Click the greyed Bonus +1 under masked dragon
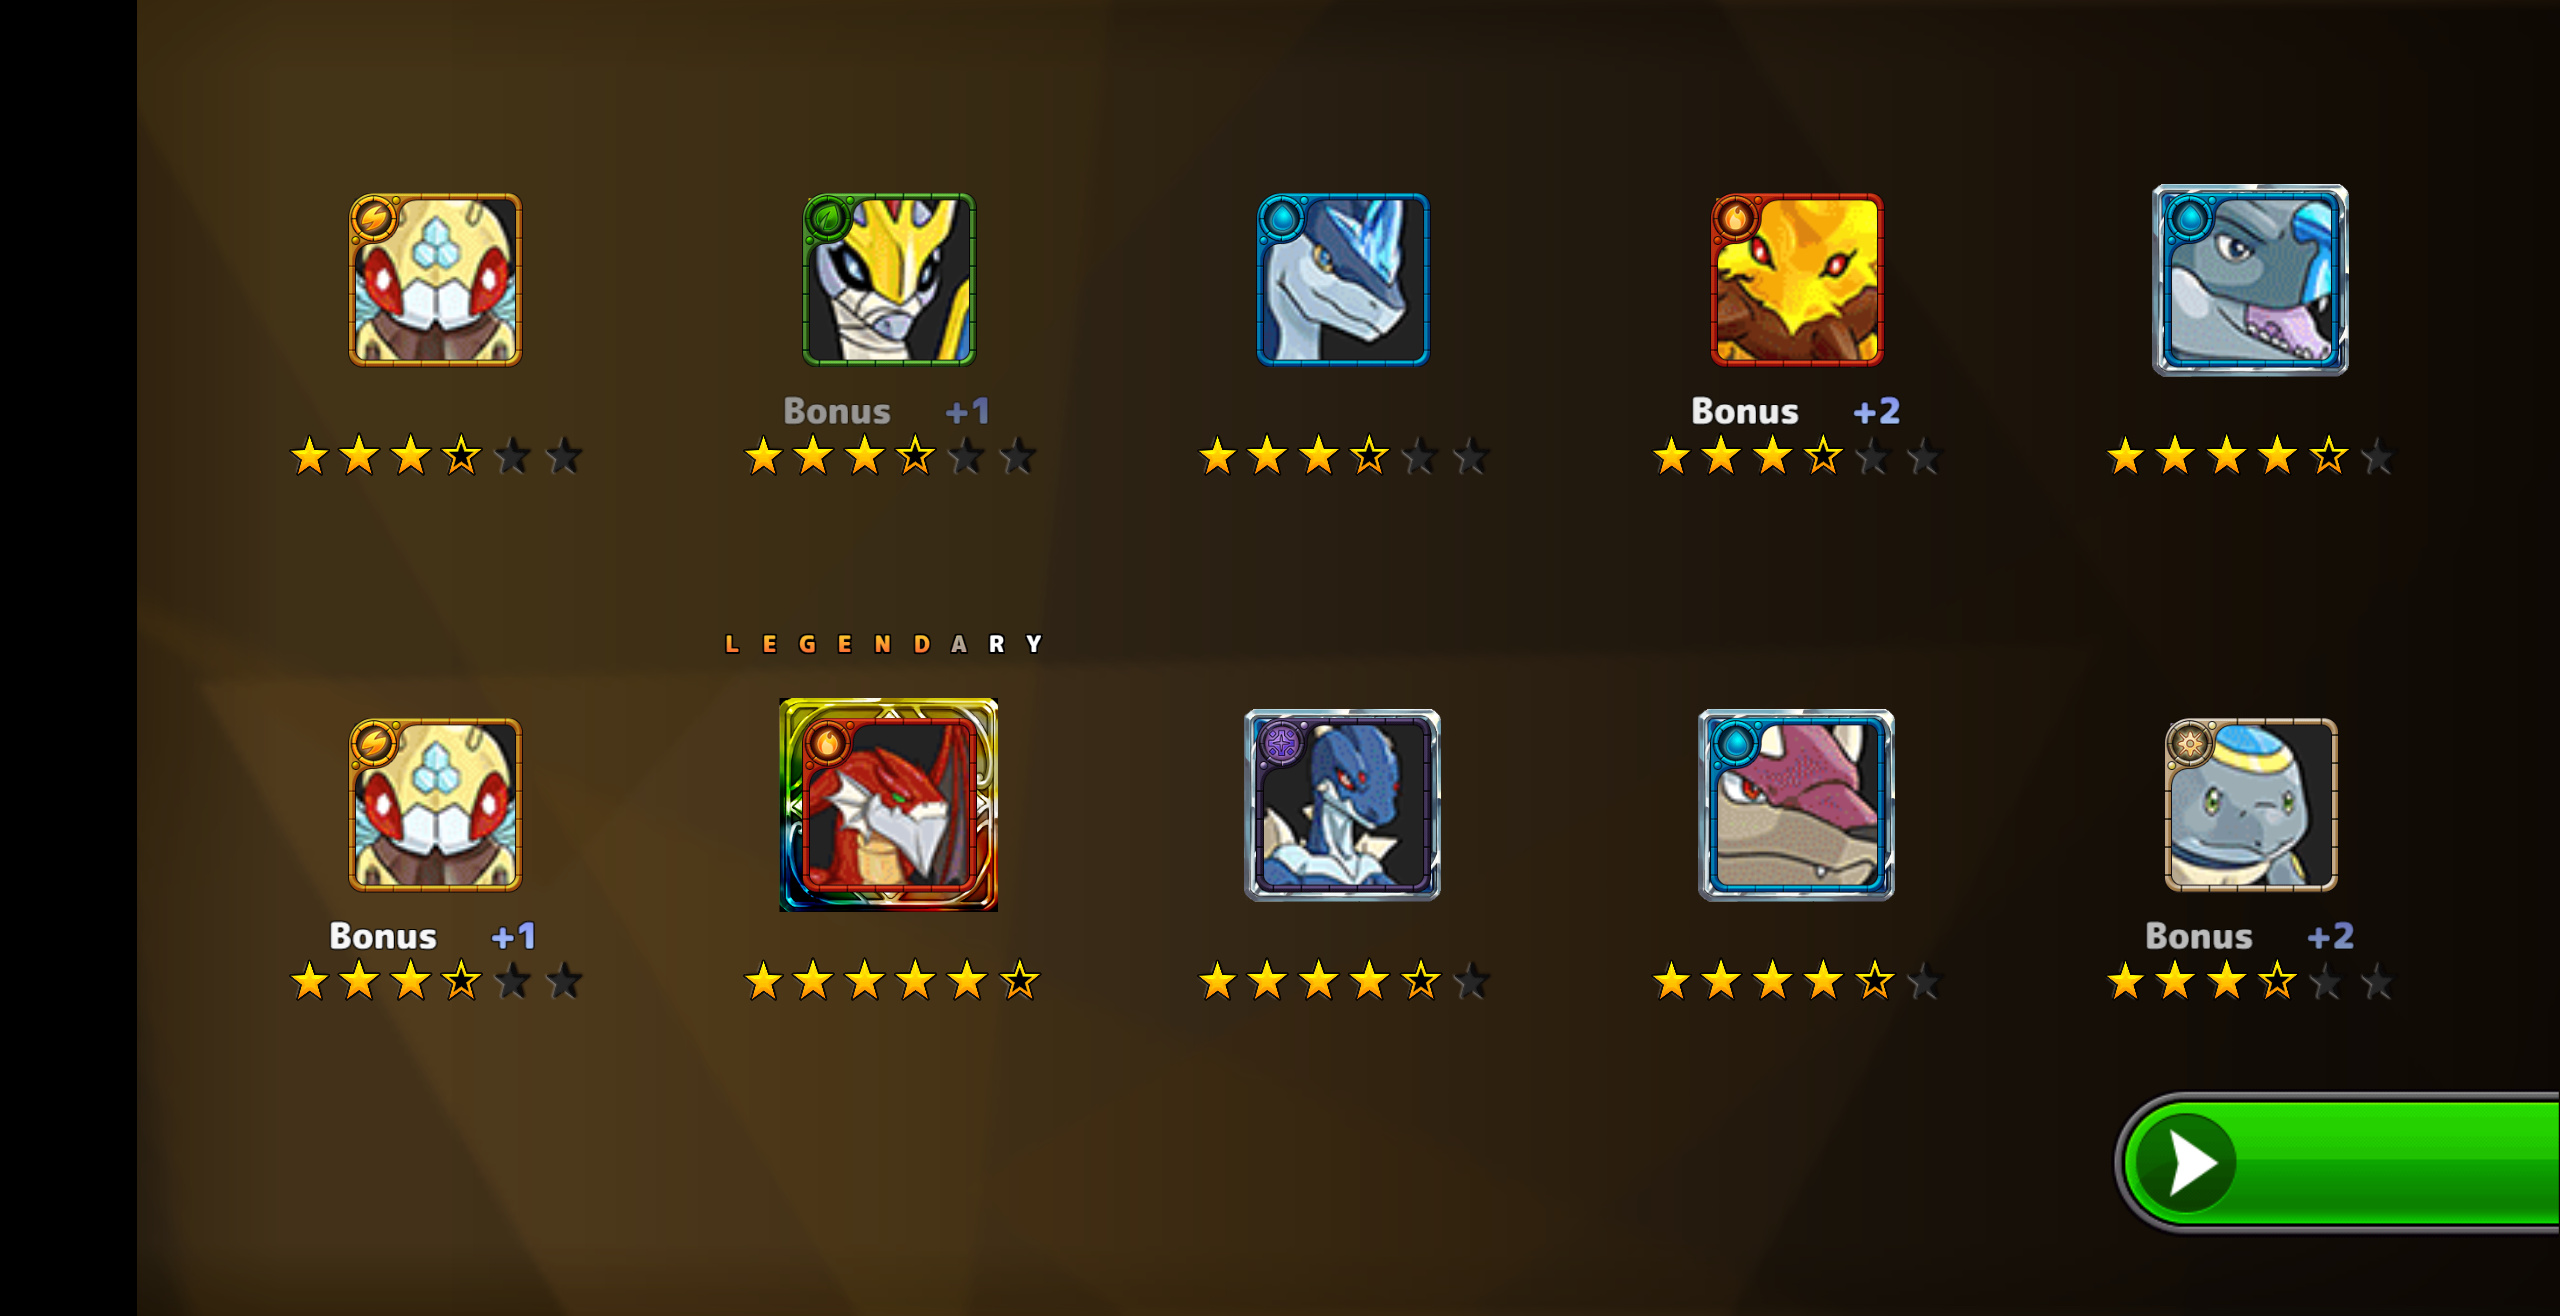This screenshot has height=1316, width=2560. (887, 411)
